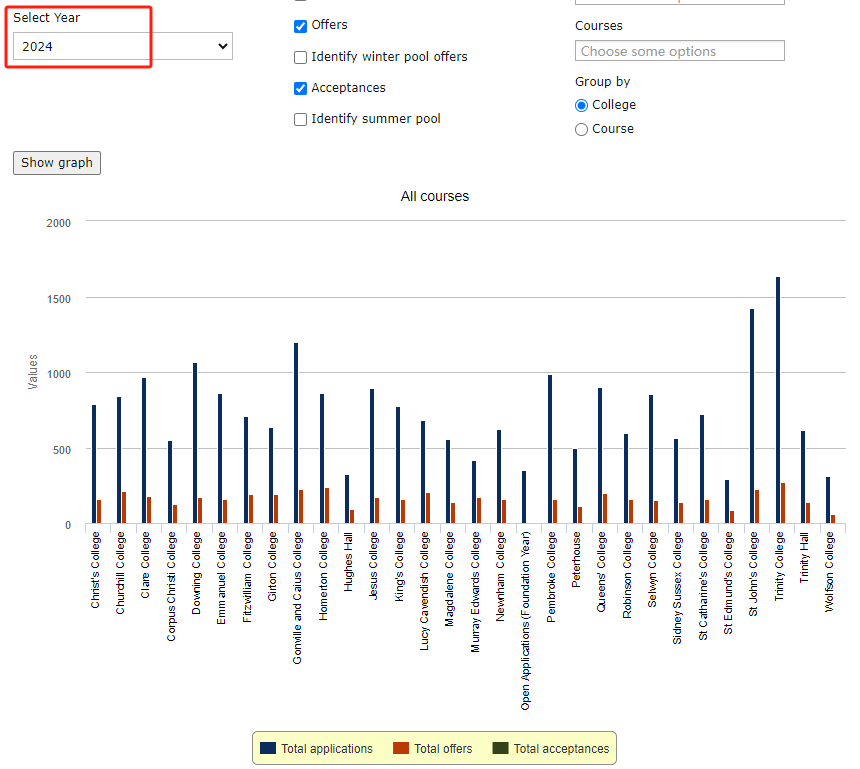Click the Newnham College axis label

(x=500, y=576)
